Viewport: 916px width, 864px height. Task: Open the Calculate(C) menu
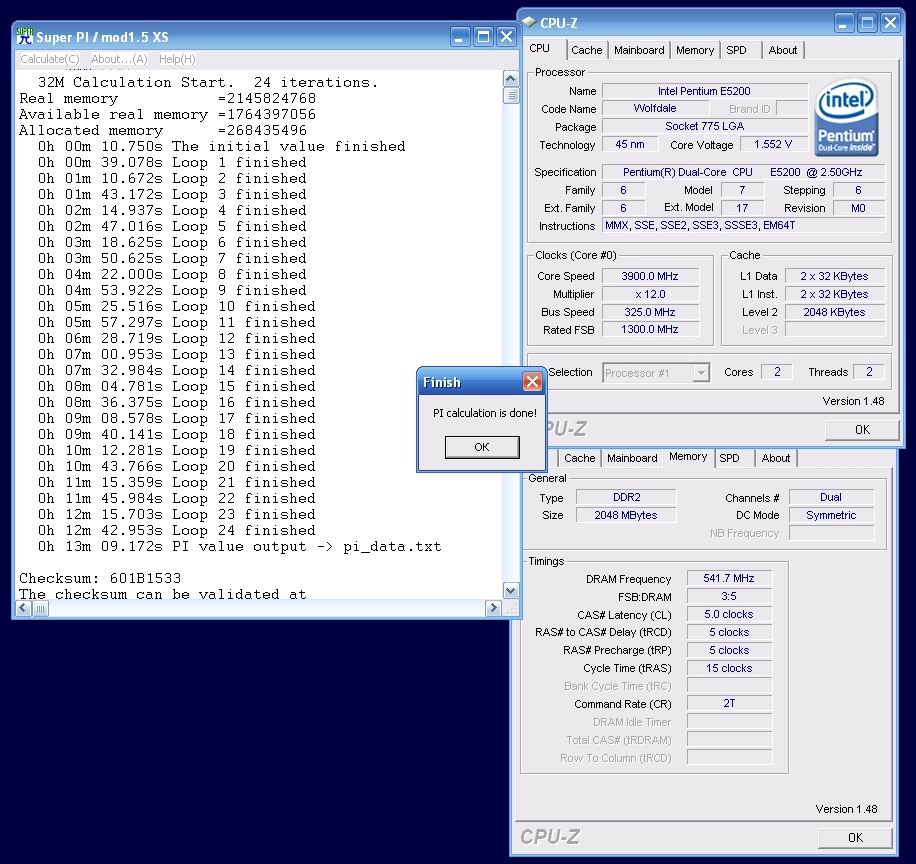(x=50, y=59)
